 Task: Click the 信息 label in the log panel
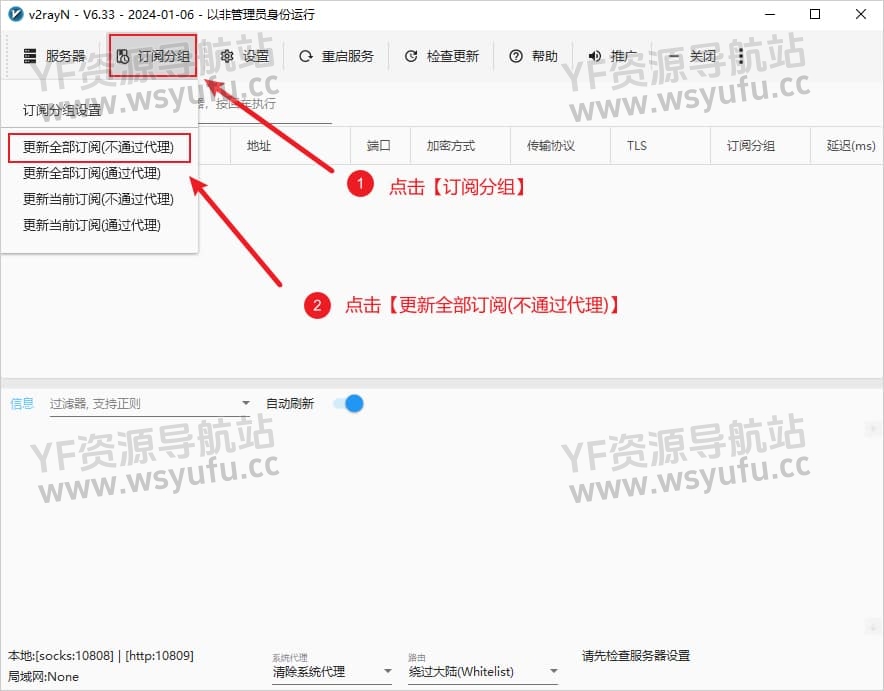[22, 404]
